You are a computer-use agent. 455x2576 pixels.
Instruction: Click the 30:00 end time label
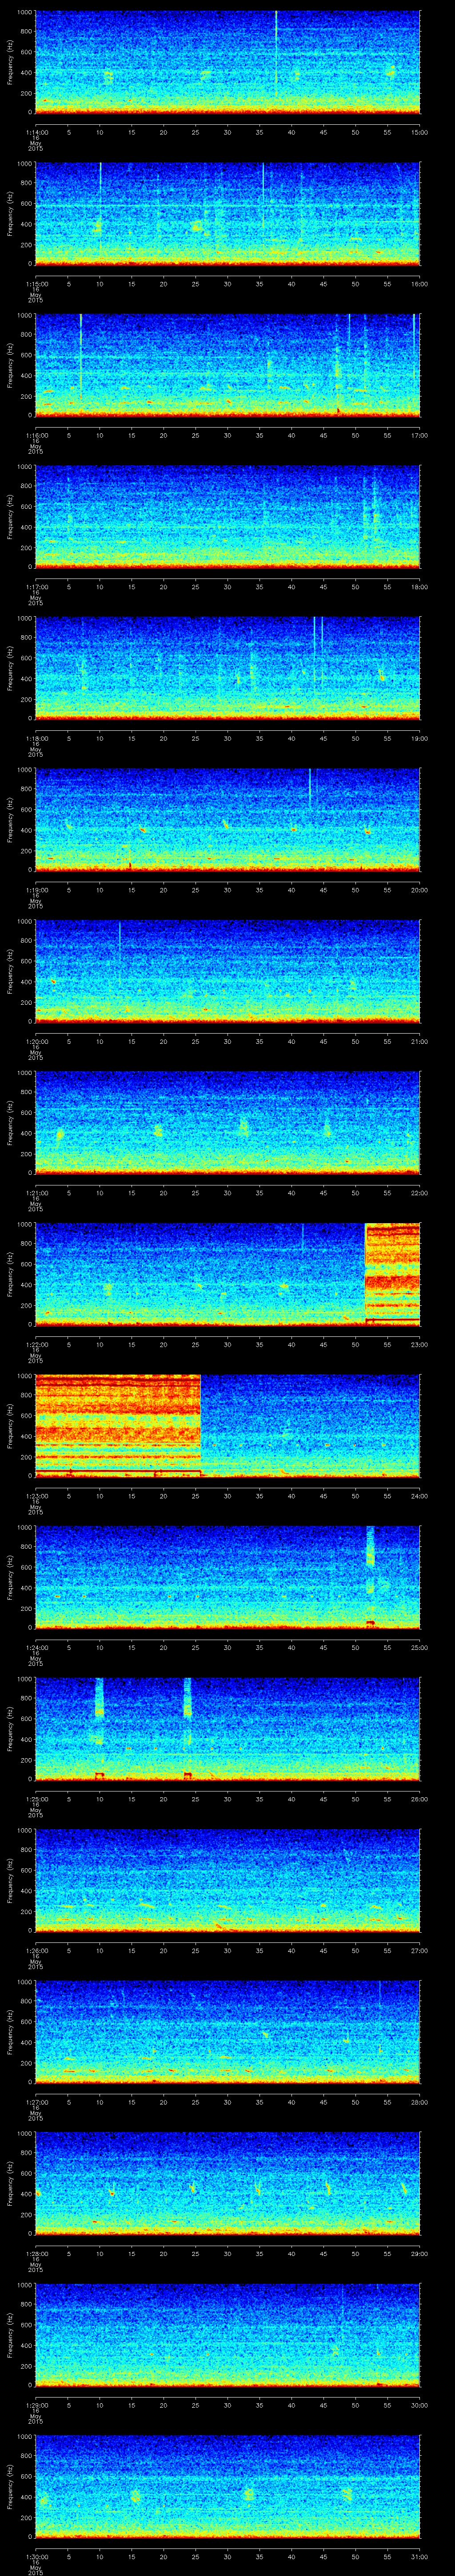pos(420,2405)
